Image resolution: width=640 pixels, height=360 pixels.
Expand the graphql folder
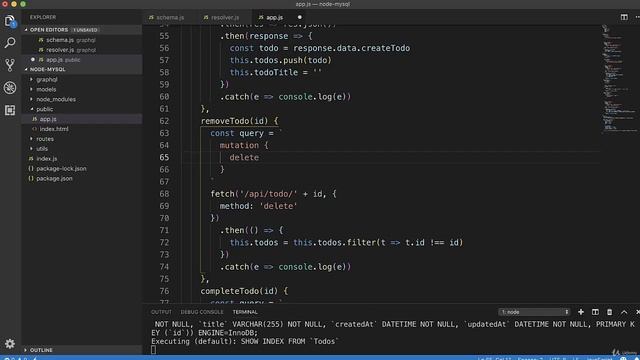pyautogui.click(x=47, y=79)
